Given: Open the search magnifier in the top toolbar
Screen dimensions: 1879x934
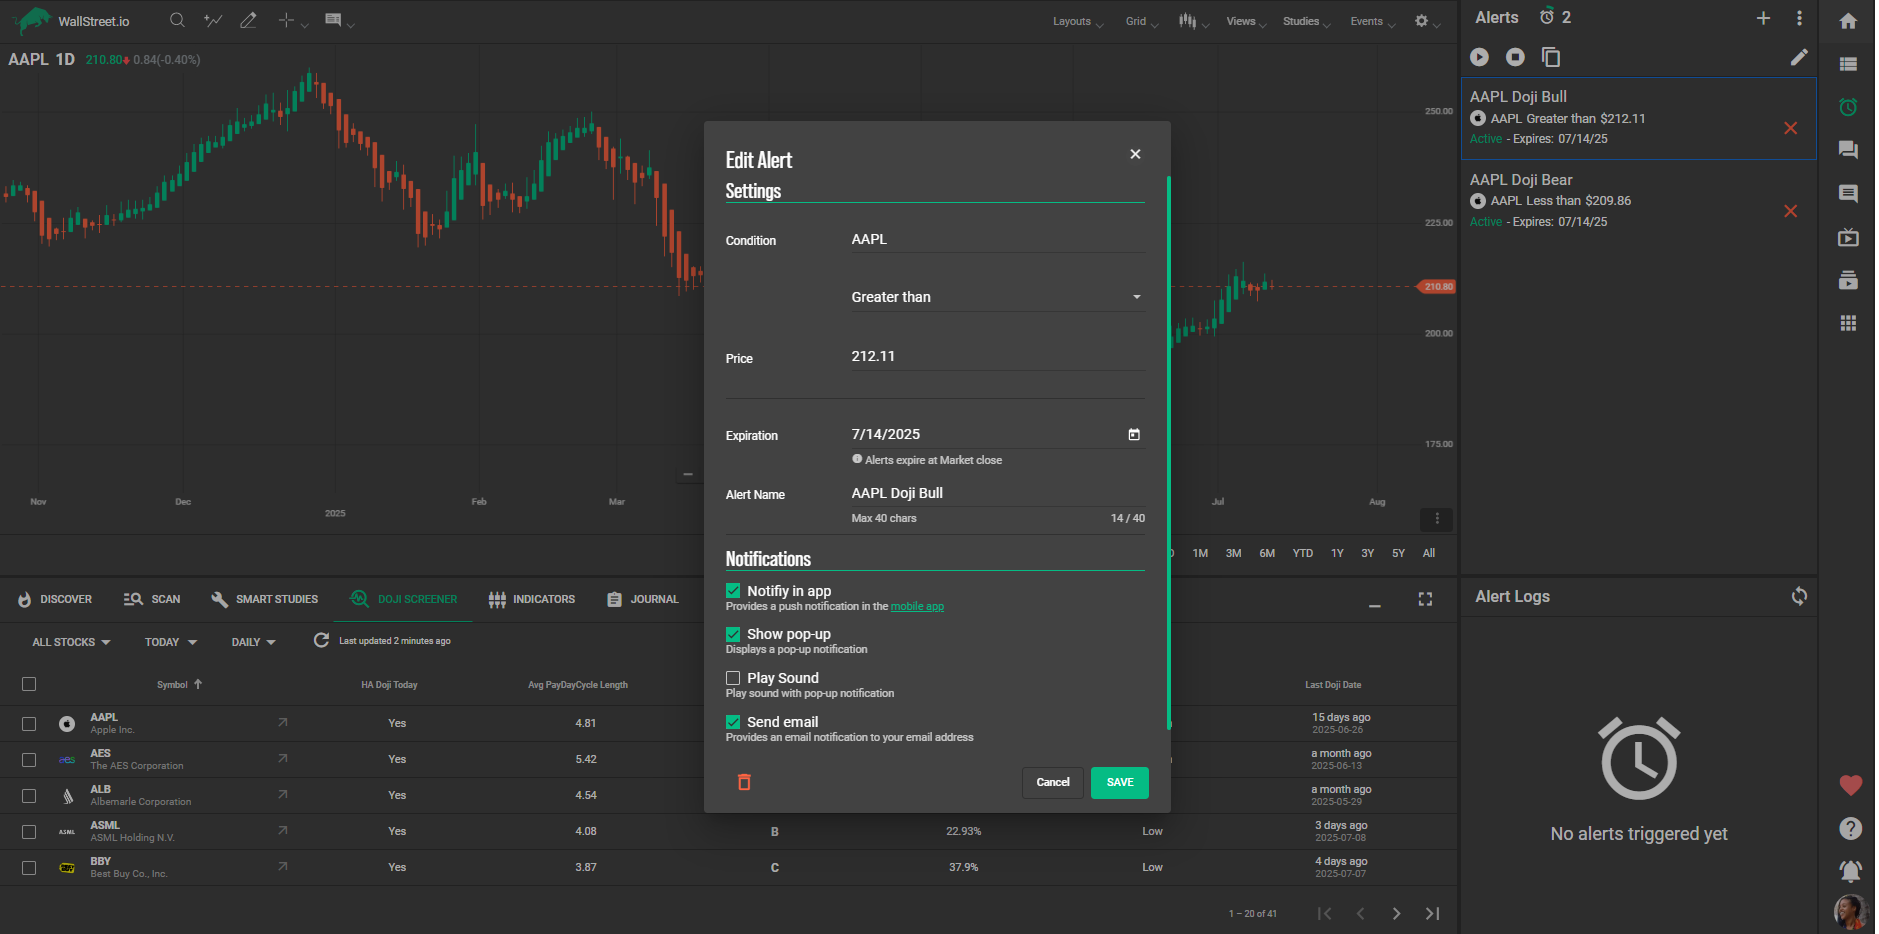Looking at the screenshot, I should point(177,20).
